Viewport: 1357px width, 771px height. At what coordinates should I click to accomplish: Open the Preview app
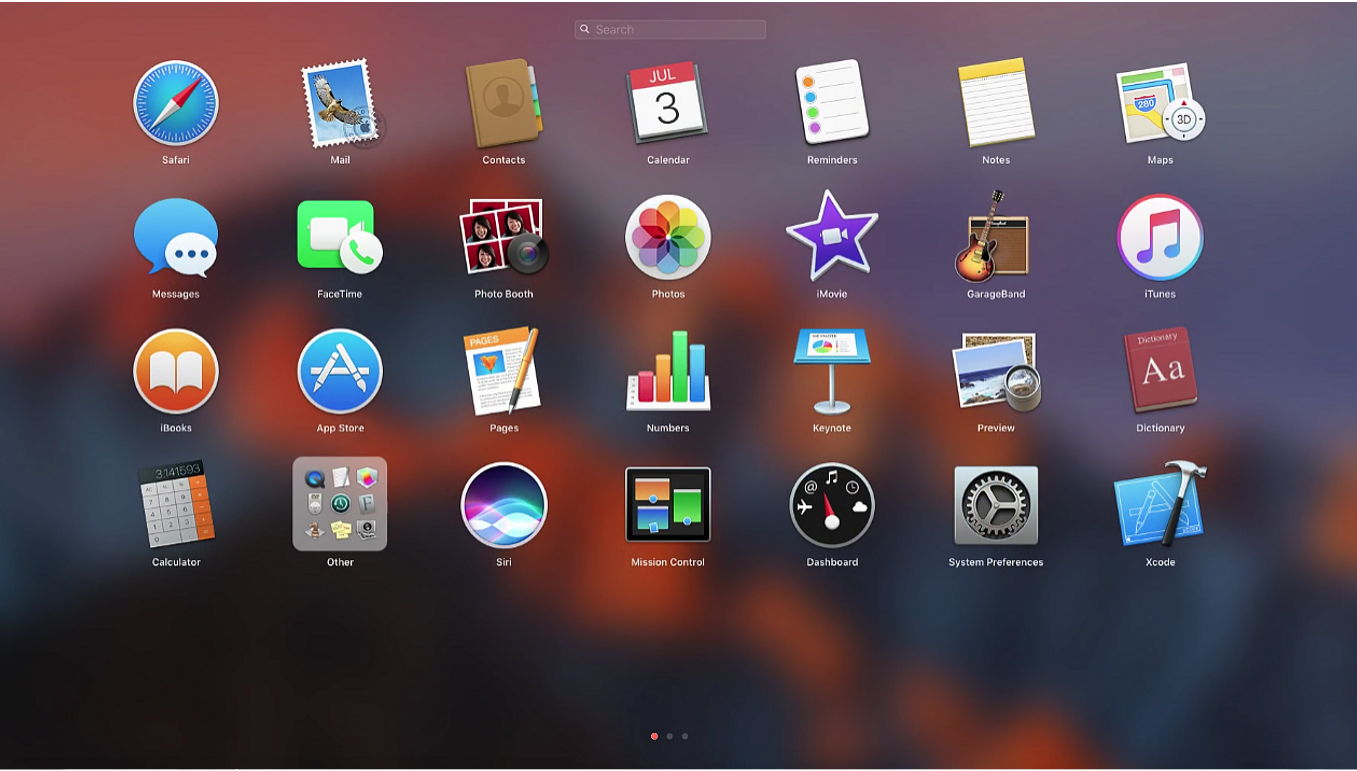click(x=996, y=372)
